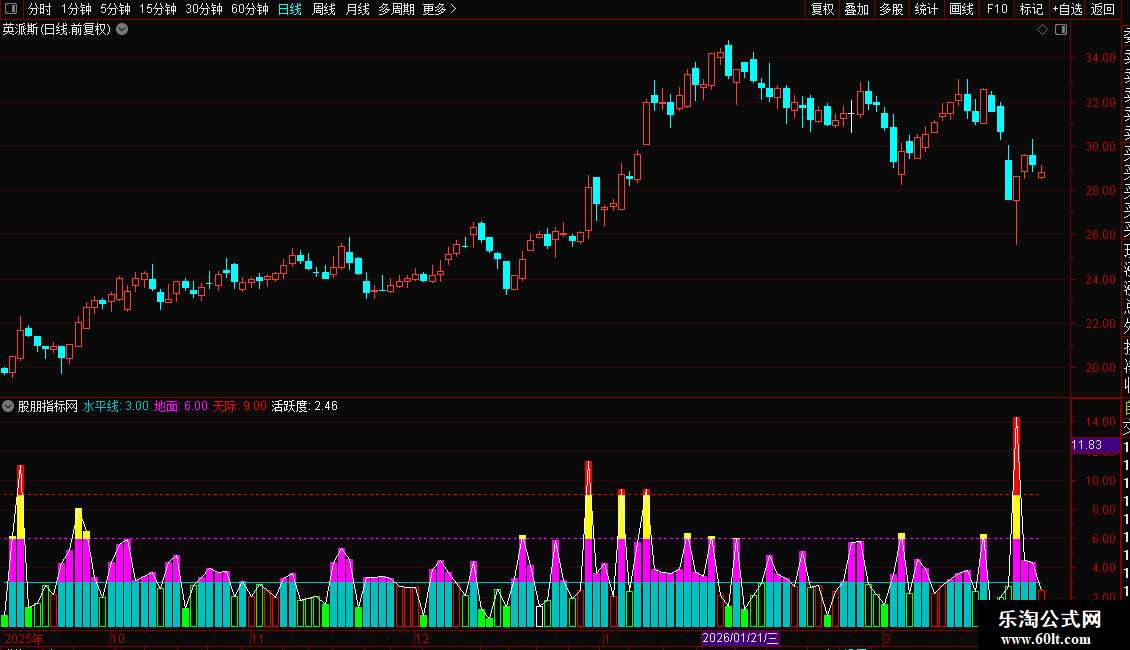Open F10 company information
Screen dimensions: 1130x650
(x=997, y=9)
